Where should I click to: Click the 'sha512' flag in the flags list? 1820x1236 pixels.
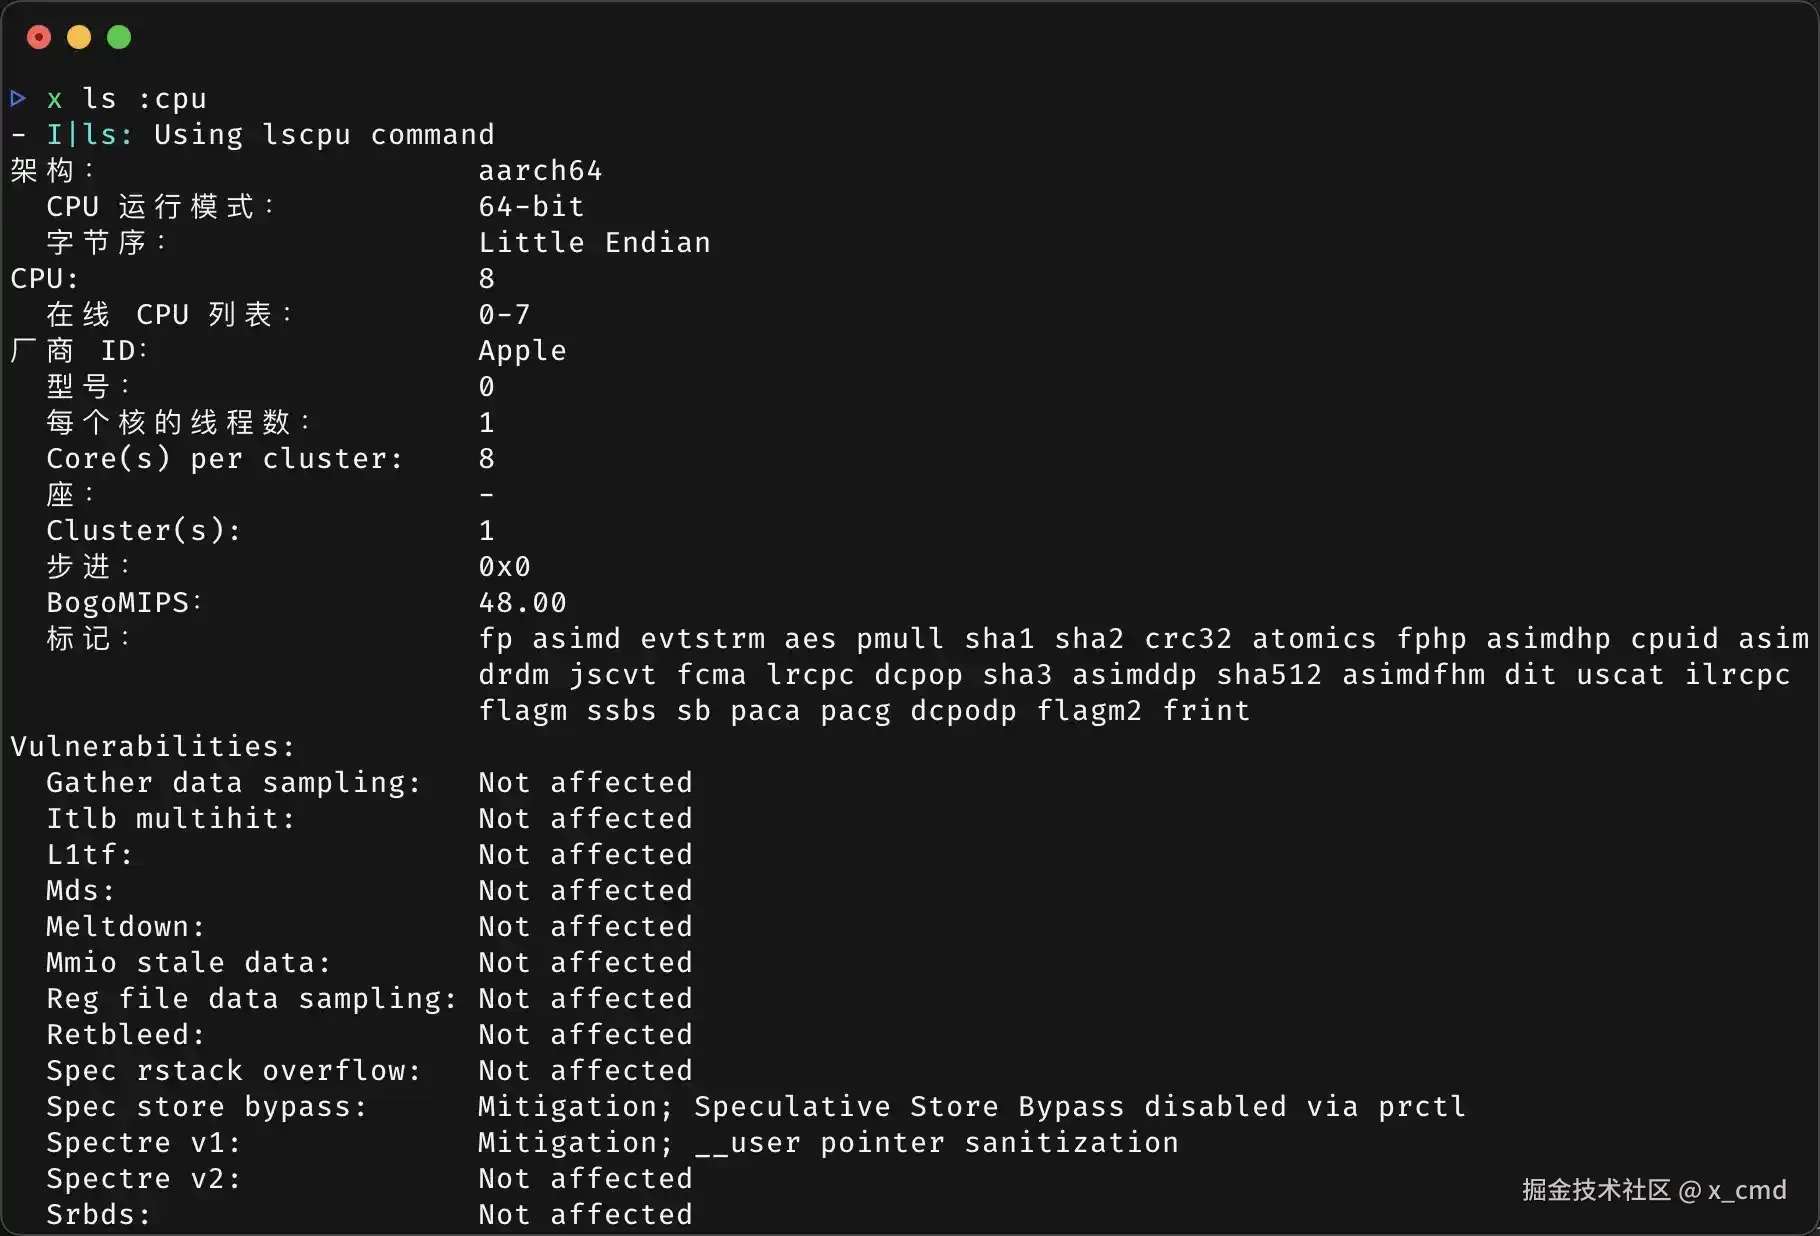pyautogui.click(x=1269, y=675)
